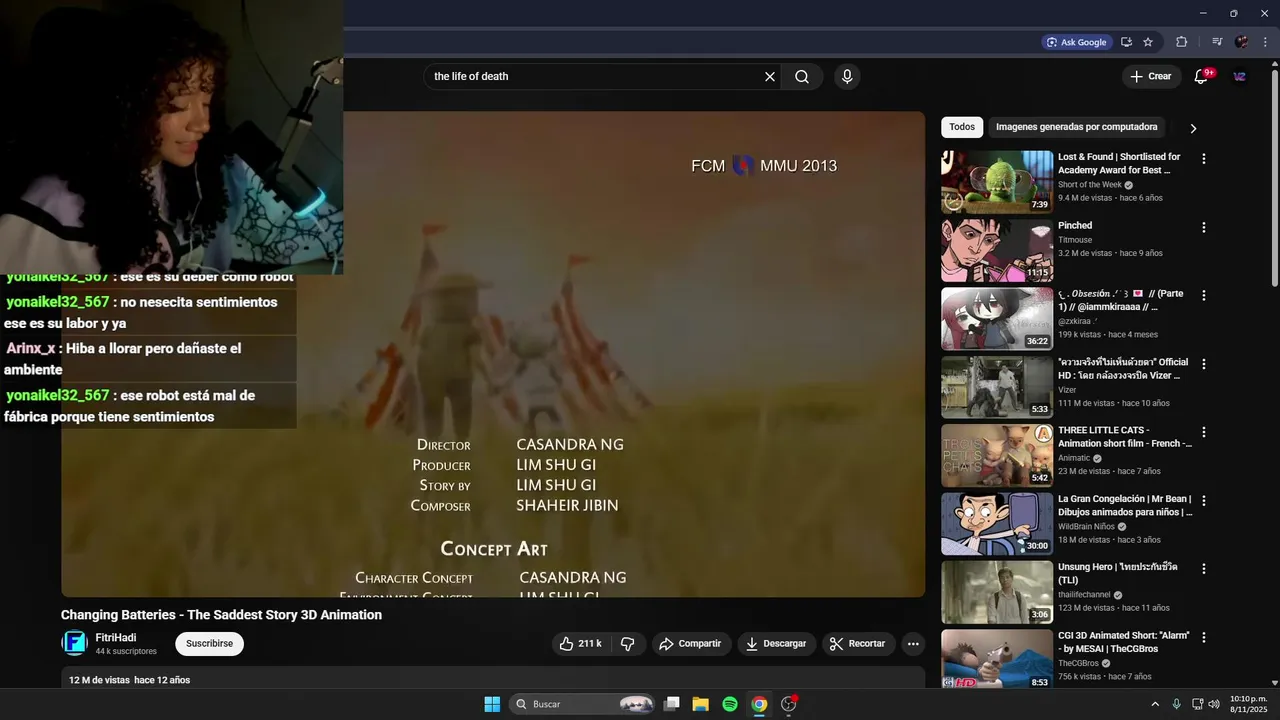Bookmark this page with star icon
Screen dimensions: 1280x720
pyautogui.click(x=1148, y=42)
